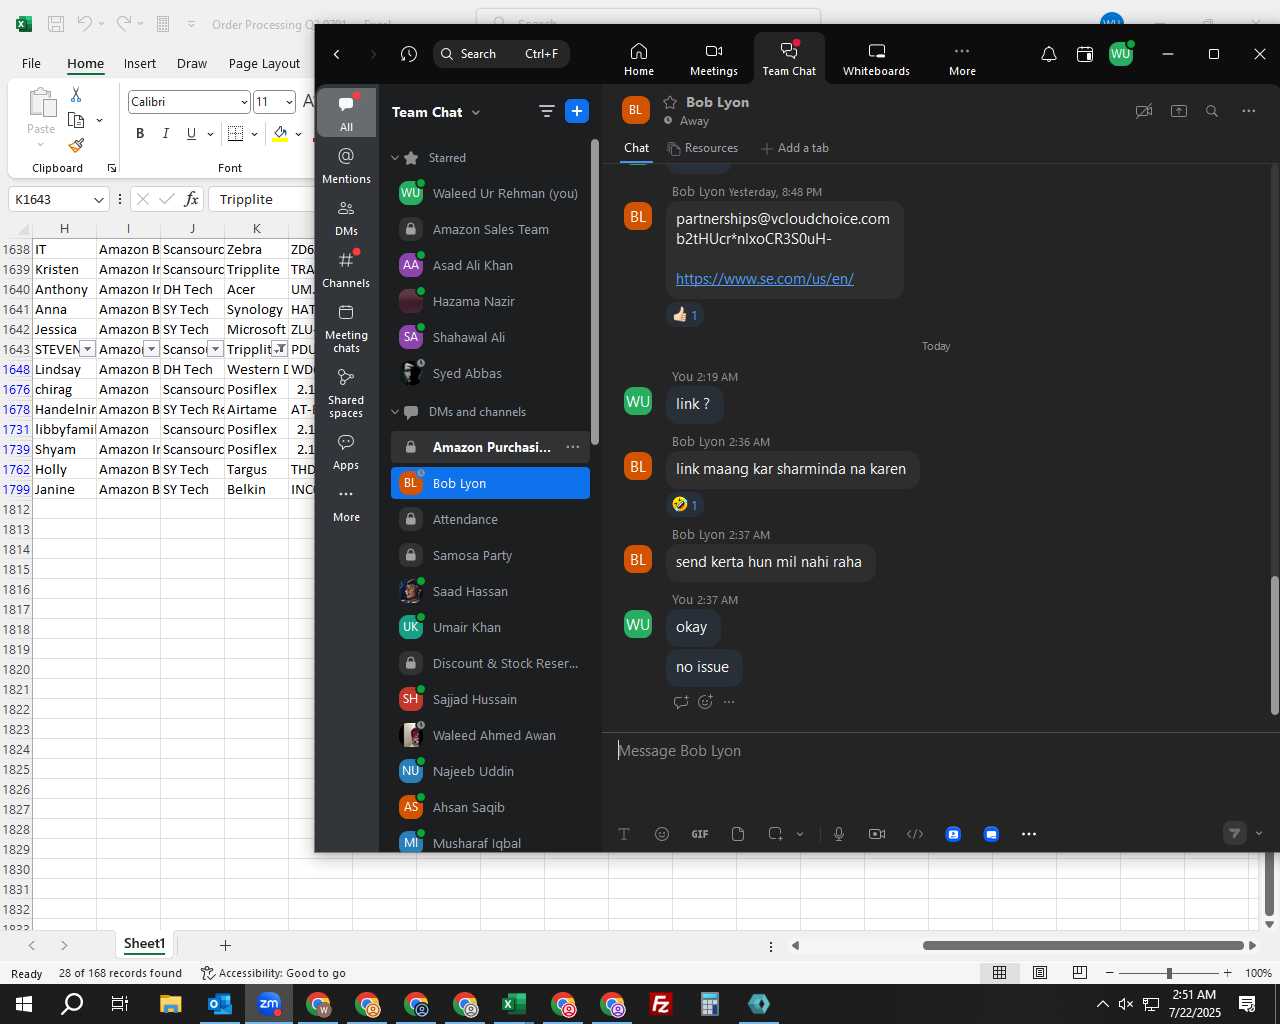Open Excel File menu
Viewport: 1280px width, 1024px height.
(31, 63)
